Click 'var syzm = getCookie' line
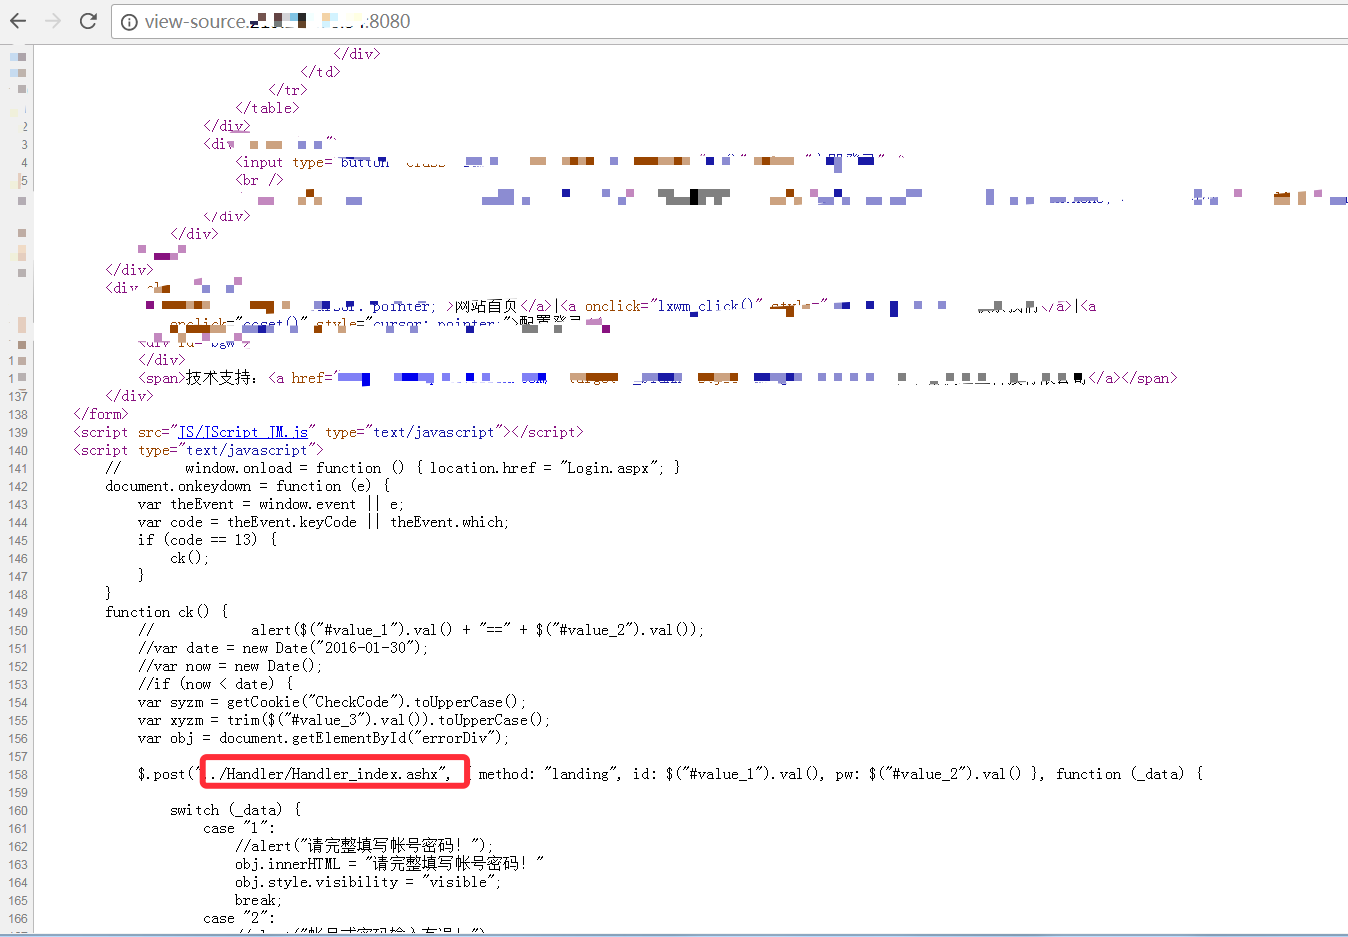This screenshot has height=937, width=1348. (x=331, y=702)
